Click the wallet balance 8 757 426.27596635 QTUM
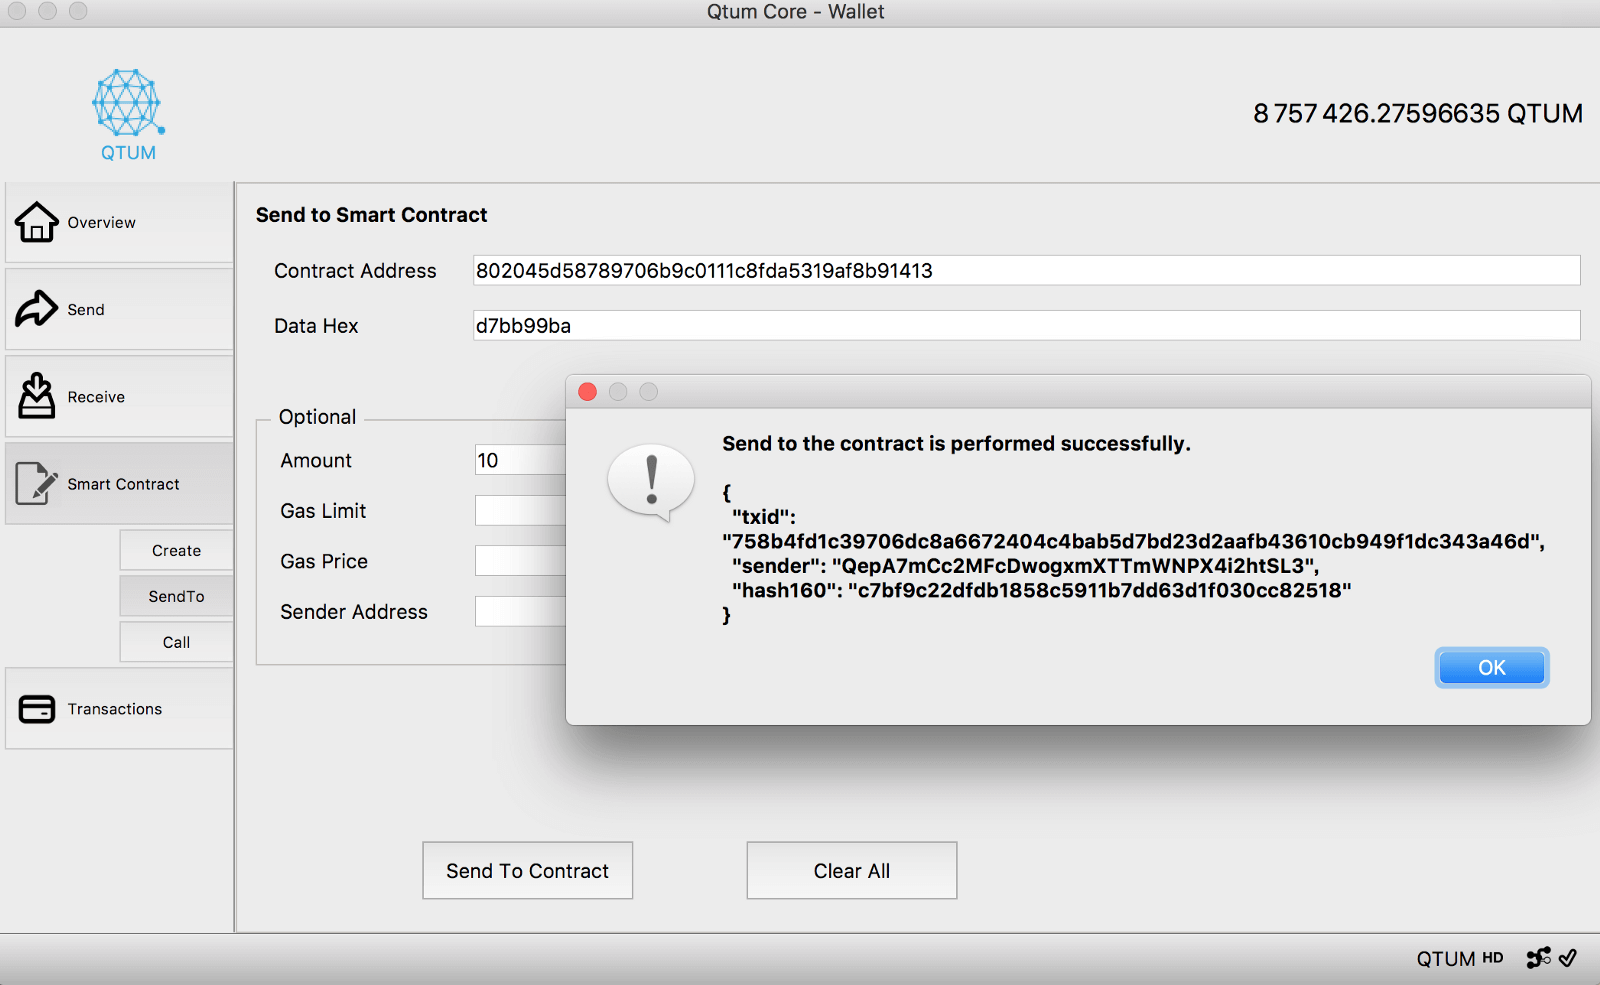 pyautogui.click(x=1418, y=113)
